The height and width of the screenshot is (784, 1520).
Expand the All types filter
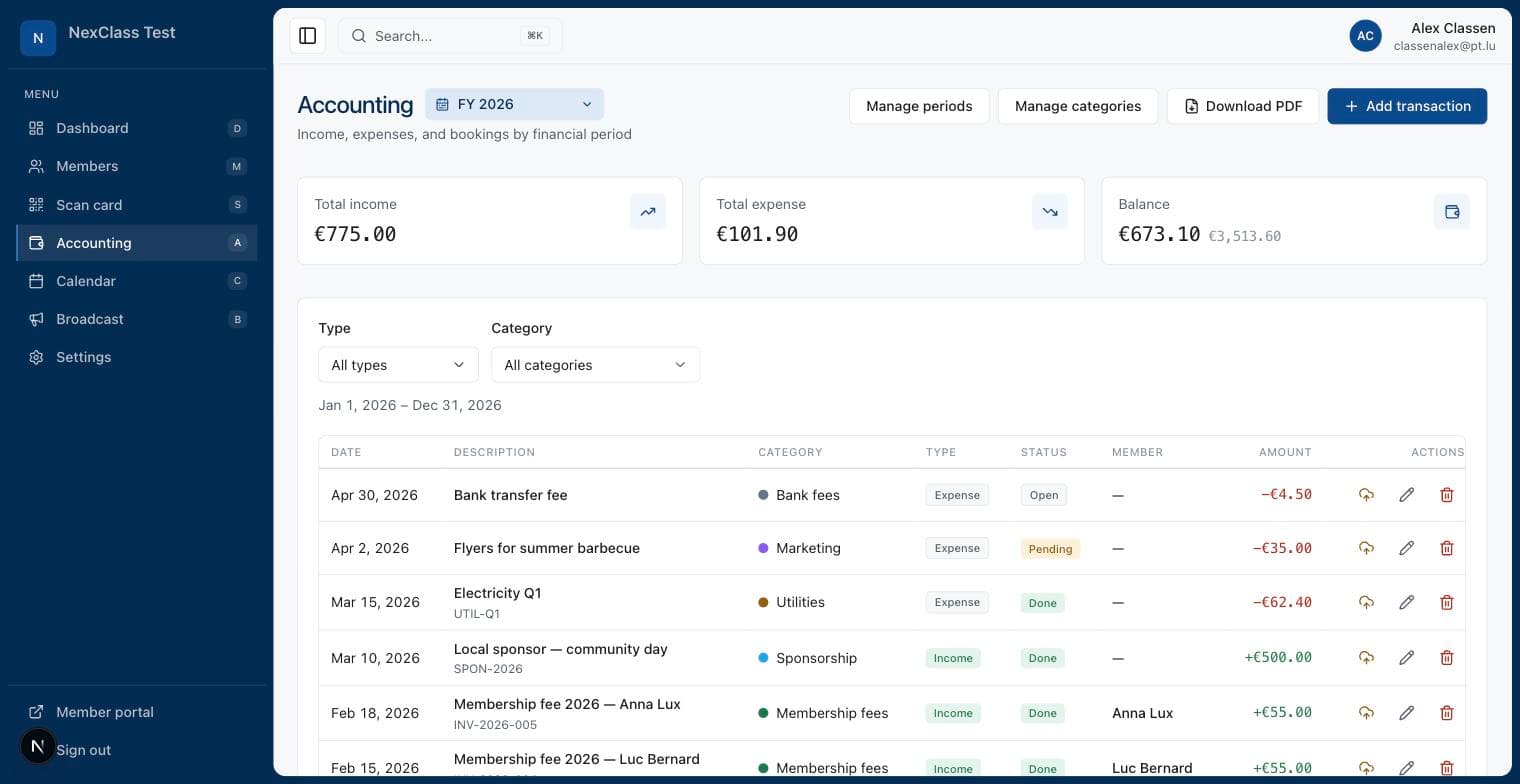coord(398,365)
